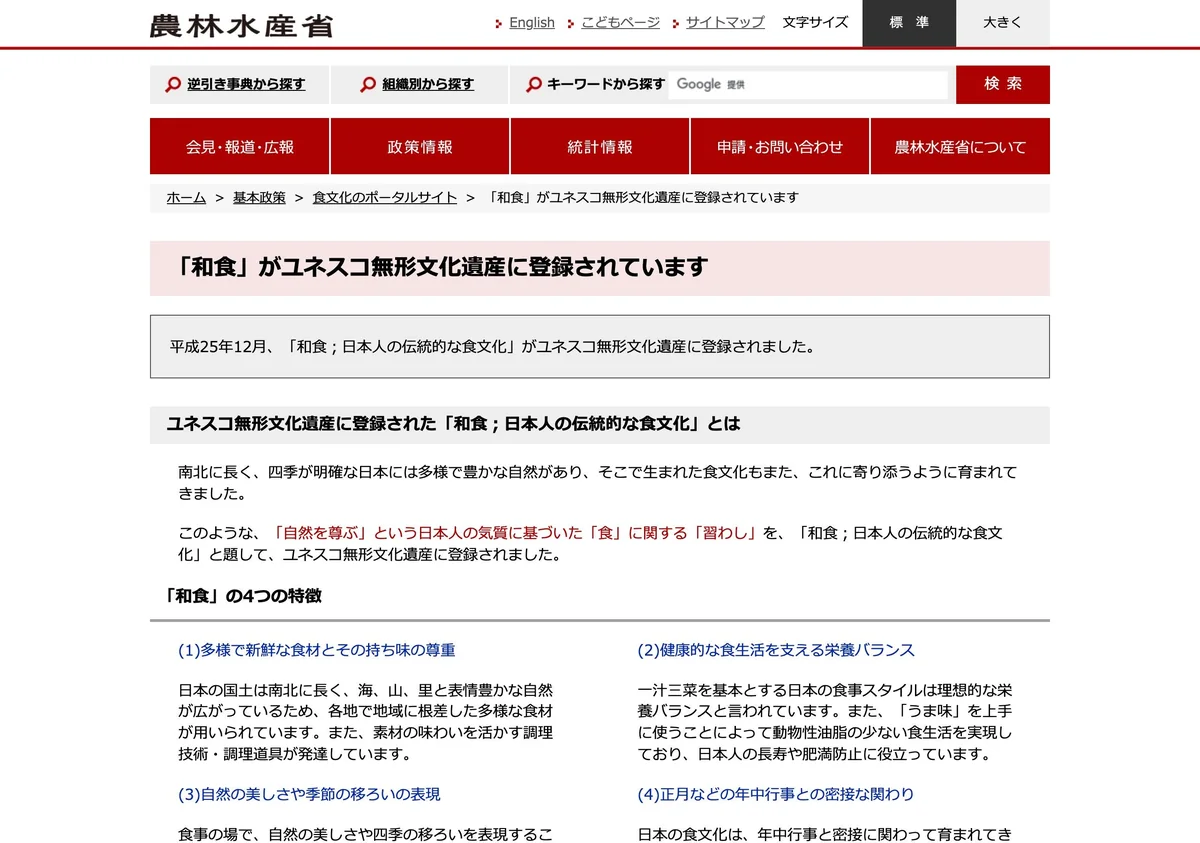Go to 食文化のポータルサイト breadcrumb link

click(385, 198)
